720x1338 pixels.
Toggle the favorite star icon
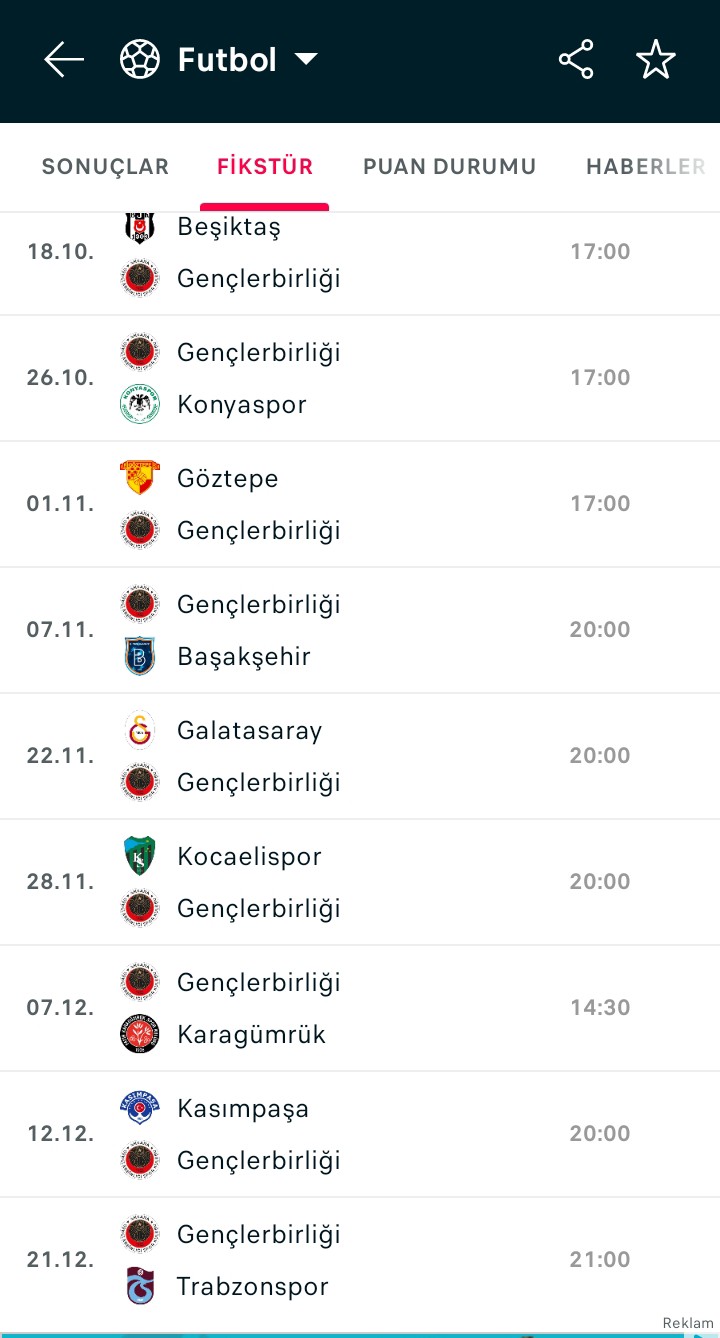click(656, 60)
